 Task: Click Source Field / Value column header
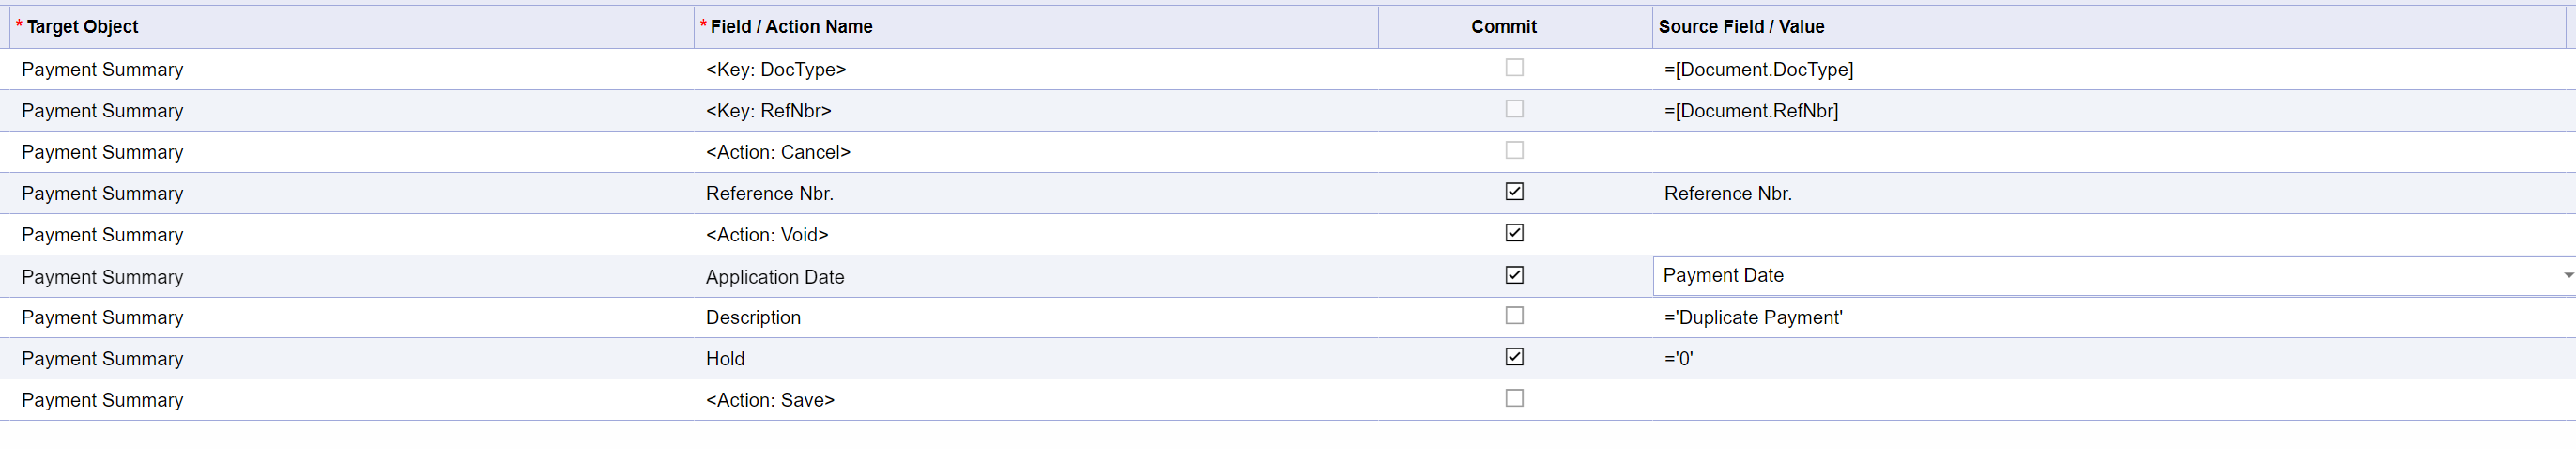1741,27
